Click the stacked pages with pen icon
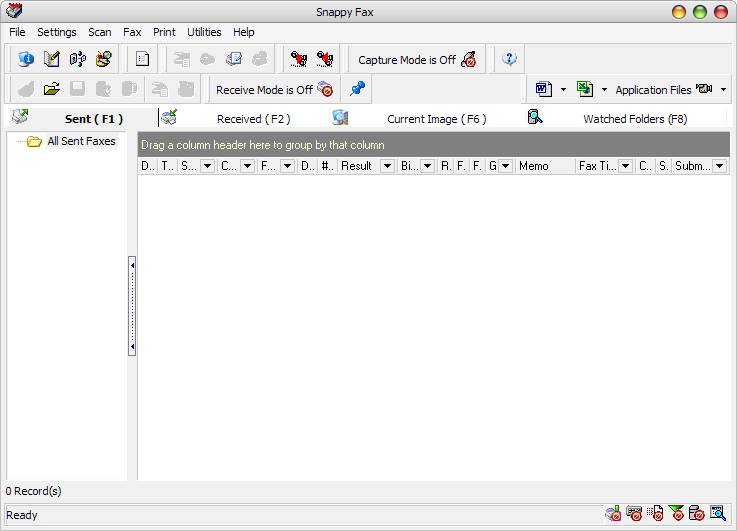The width and height of the screenshot is (737, 531). (234, 59)
